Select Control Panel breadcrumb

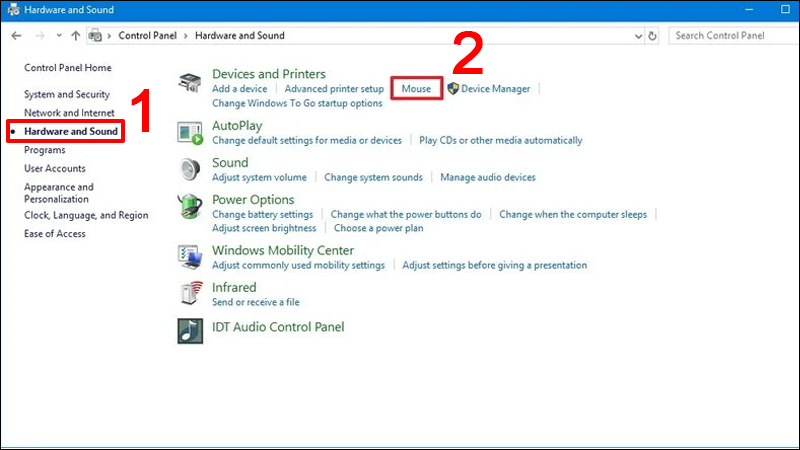(x=147, y=36)
